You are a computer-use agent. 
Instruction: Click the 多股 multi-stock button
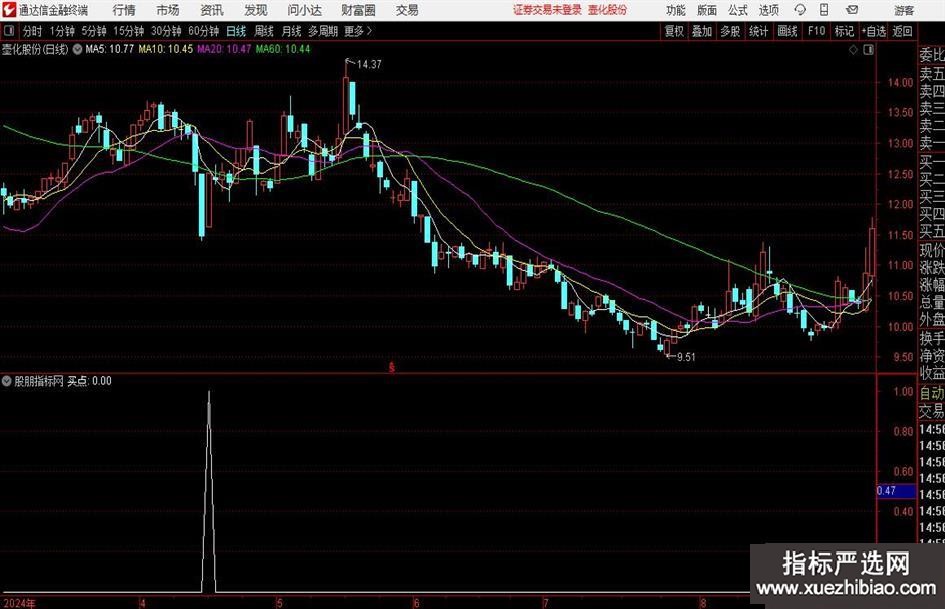(730, 31)
